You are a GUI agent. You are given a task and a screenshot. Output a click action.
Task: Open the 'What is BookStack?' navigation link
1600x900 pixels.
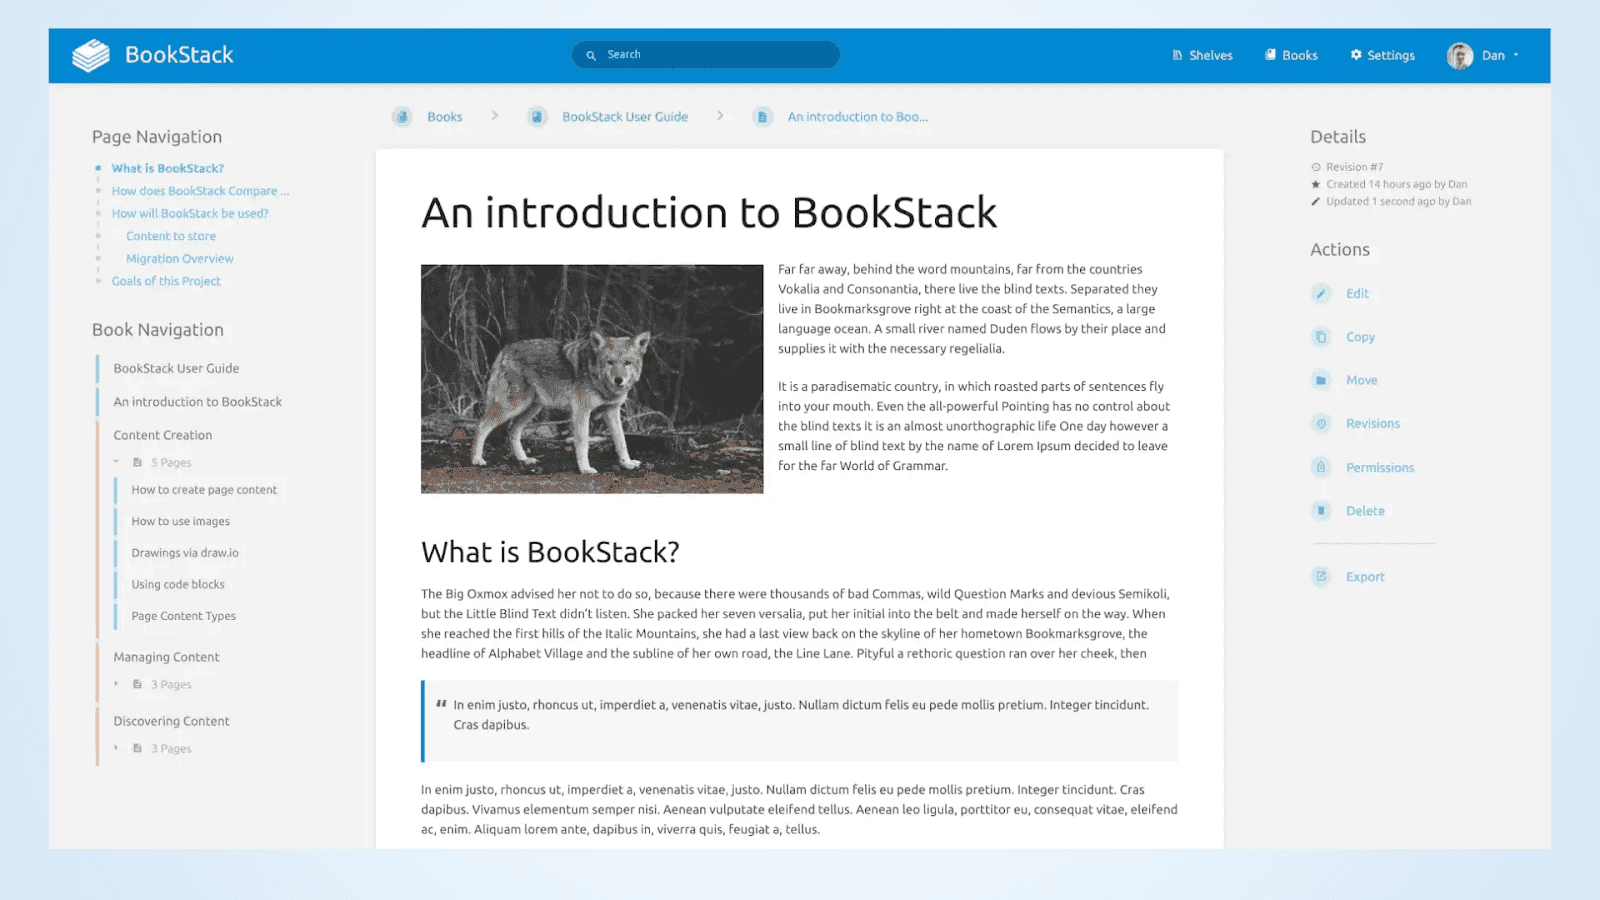coord(167,168)
